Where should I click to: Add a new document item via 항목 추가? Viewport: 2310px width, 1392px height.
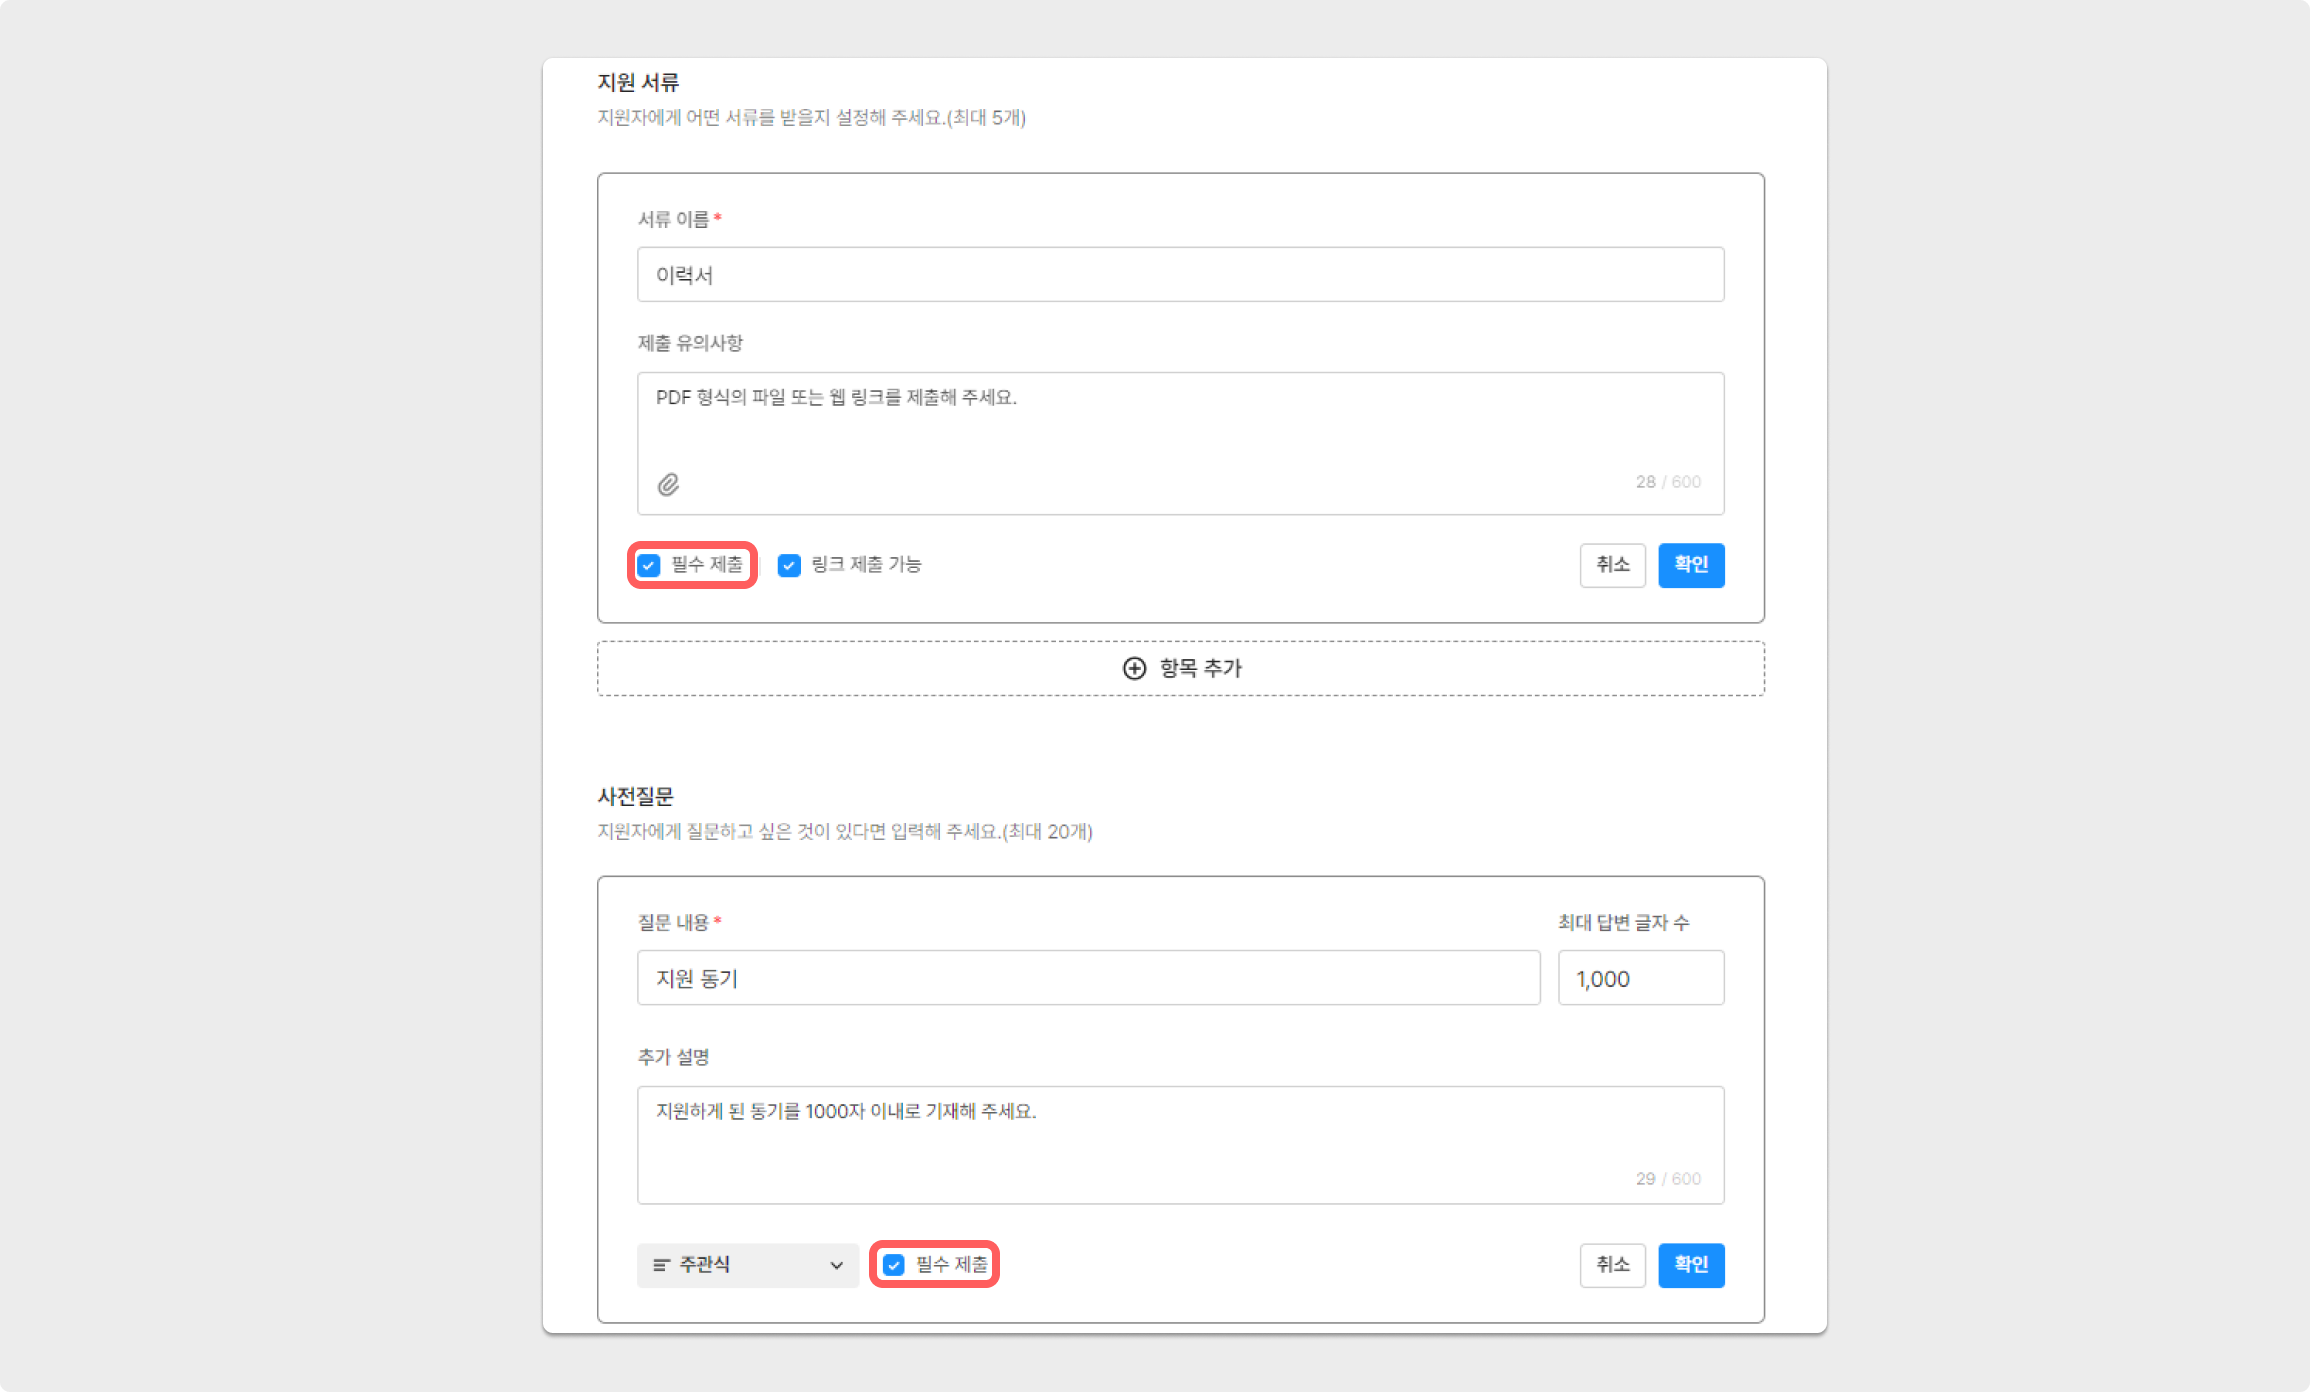coord(1200,668)
